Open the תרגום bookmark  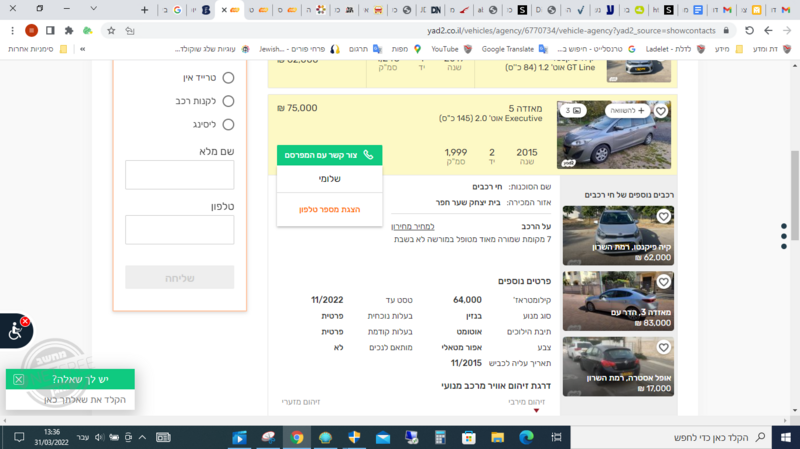[365, 49]
